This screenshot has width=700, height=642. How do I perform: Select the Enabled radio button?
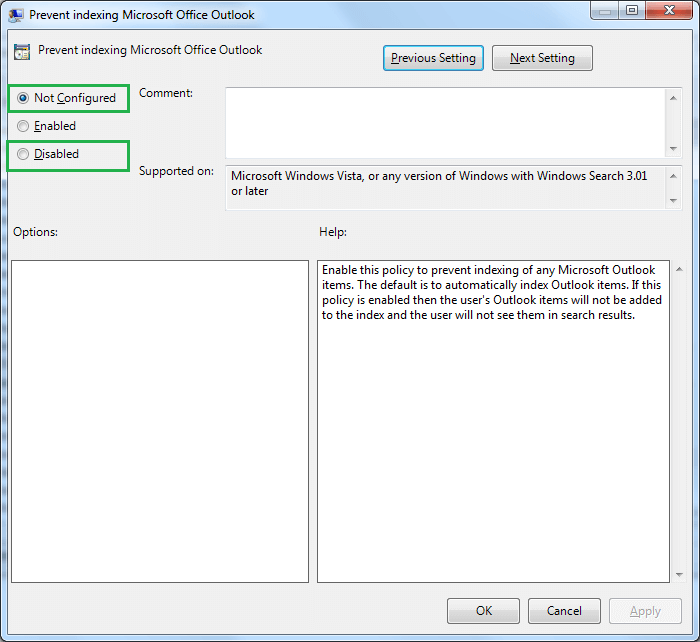[x=23, y=126]
